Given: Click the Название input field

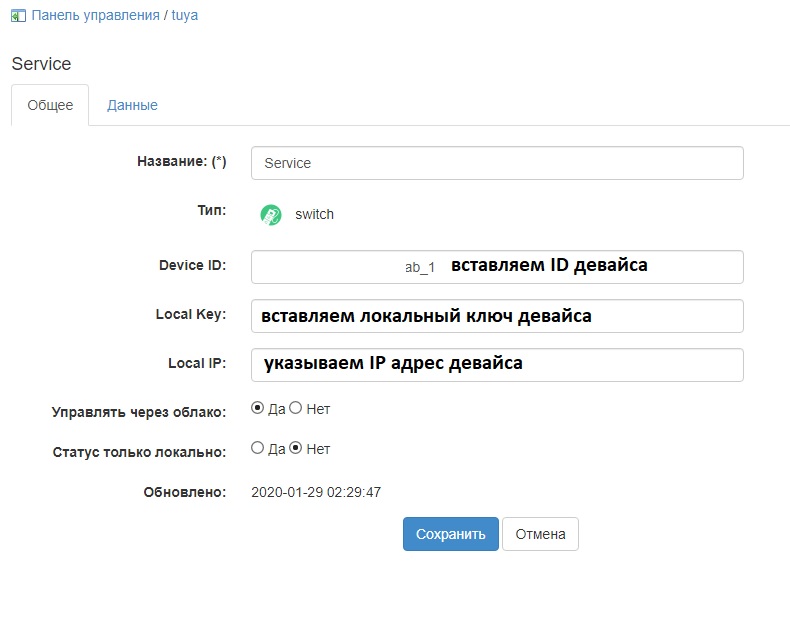Looking at the screenshot, I should pos(497,163).
